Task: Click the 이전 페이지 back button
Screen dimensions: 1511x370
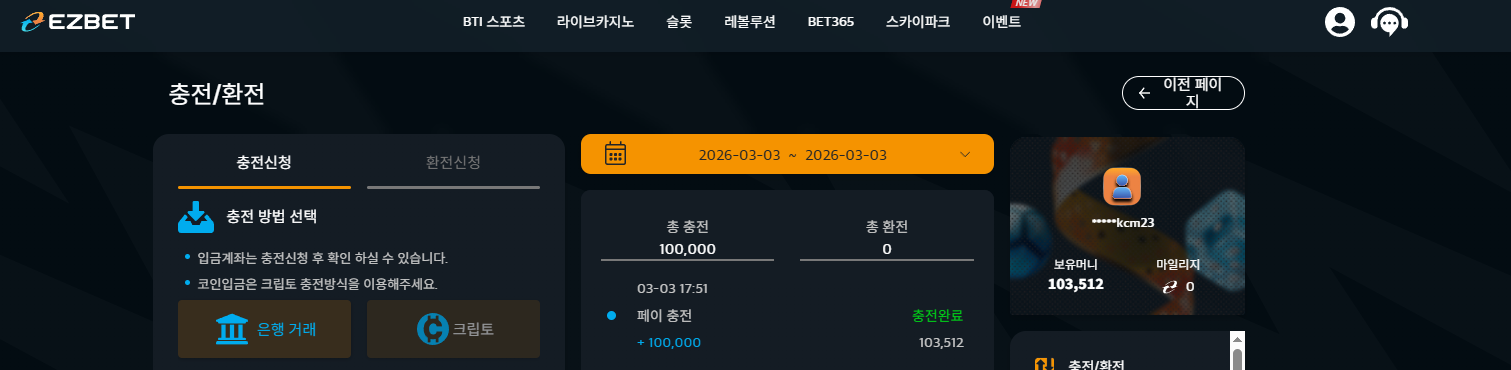Action: pos(1184,93)
